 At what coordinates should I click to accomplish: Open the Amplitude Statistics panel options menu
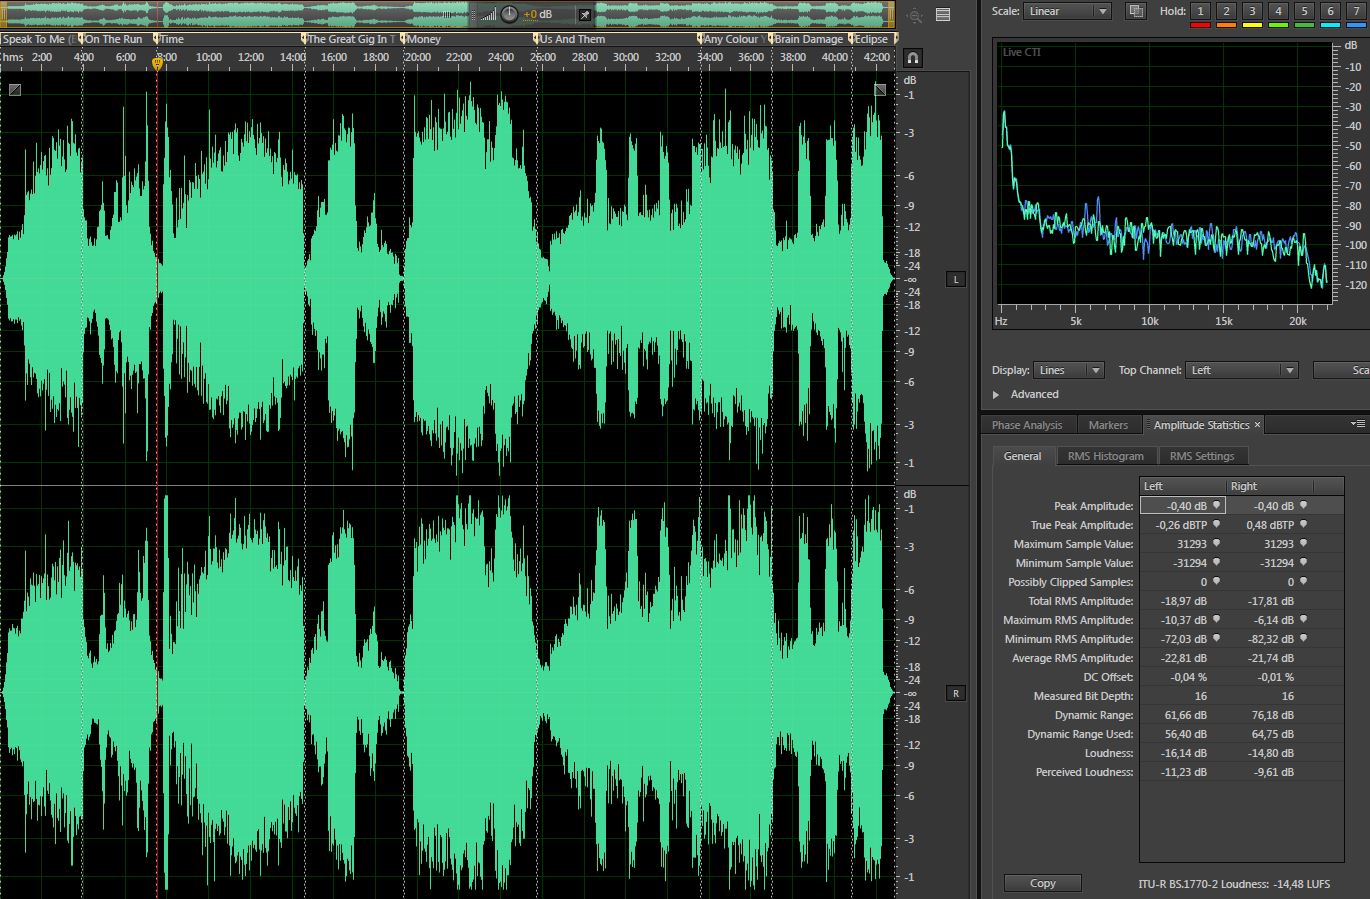click(1358, 424)
